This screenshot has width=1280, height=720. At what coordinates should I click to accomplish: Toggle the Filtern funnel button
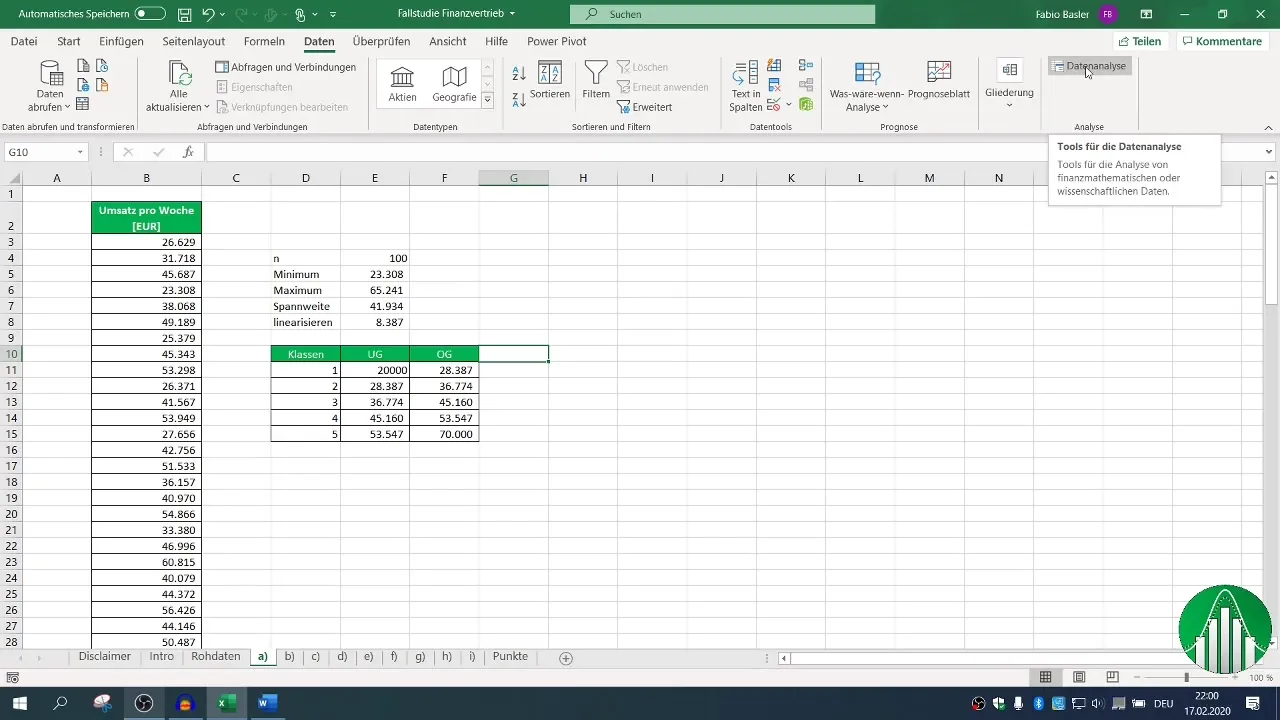(x=596, y=80)
